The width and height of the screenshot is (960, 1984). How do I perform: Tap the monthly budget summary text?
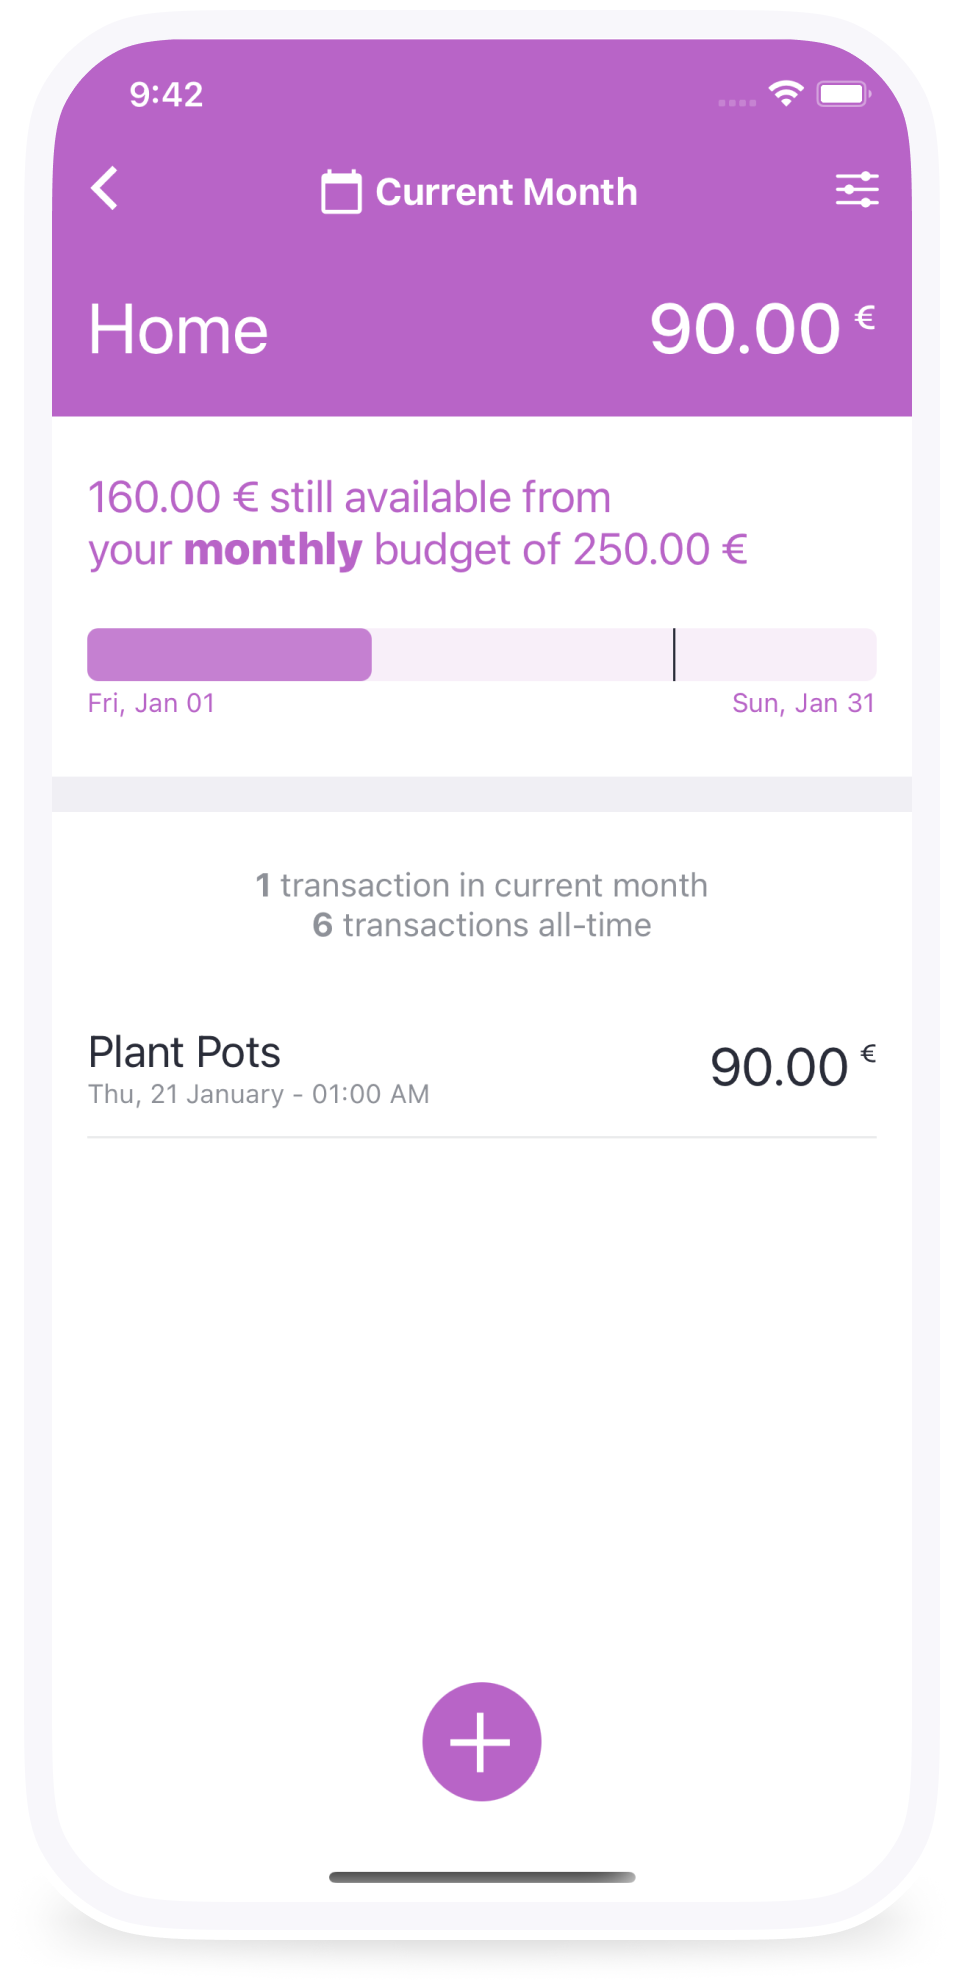click(418, 523)
